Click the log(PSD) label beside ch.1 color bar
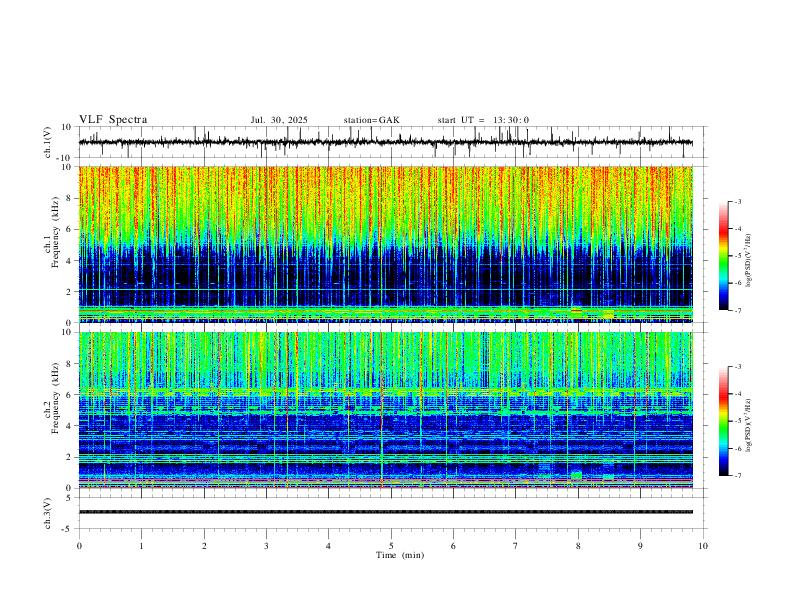The width and height of the screenshot is (792, 612). 749,261
